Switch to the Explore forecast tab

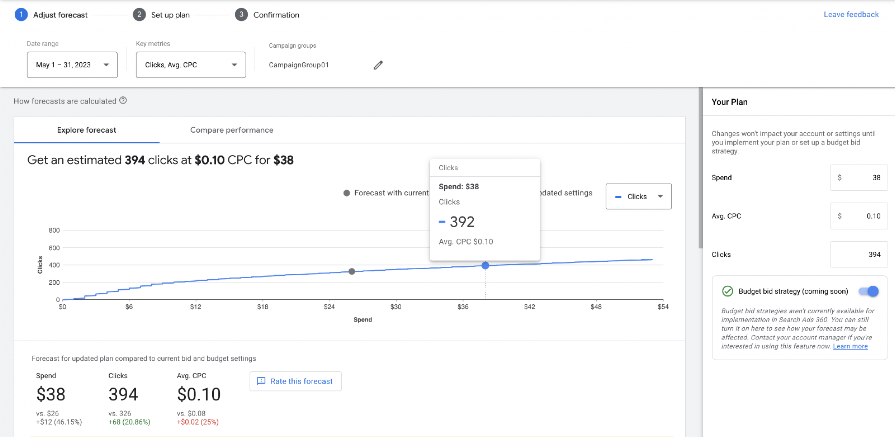tap(87, 130)
